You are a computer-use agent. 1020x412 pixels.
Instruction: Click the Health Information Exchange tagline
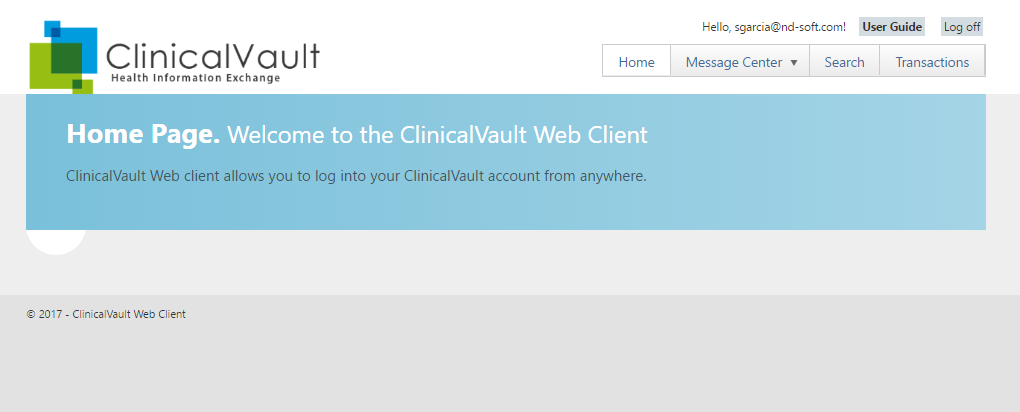point(195,78)
